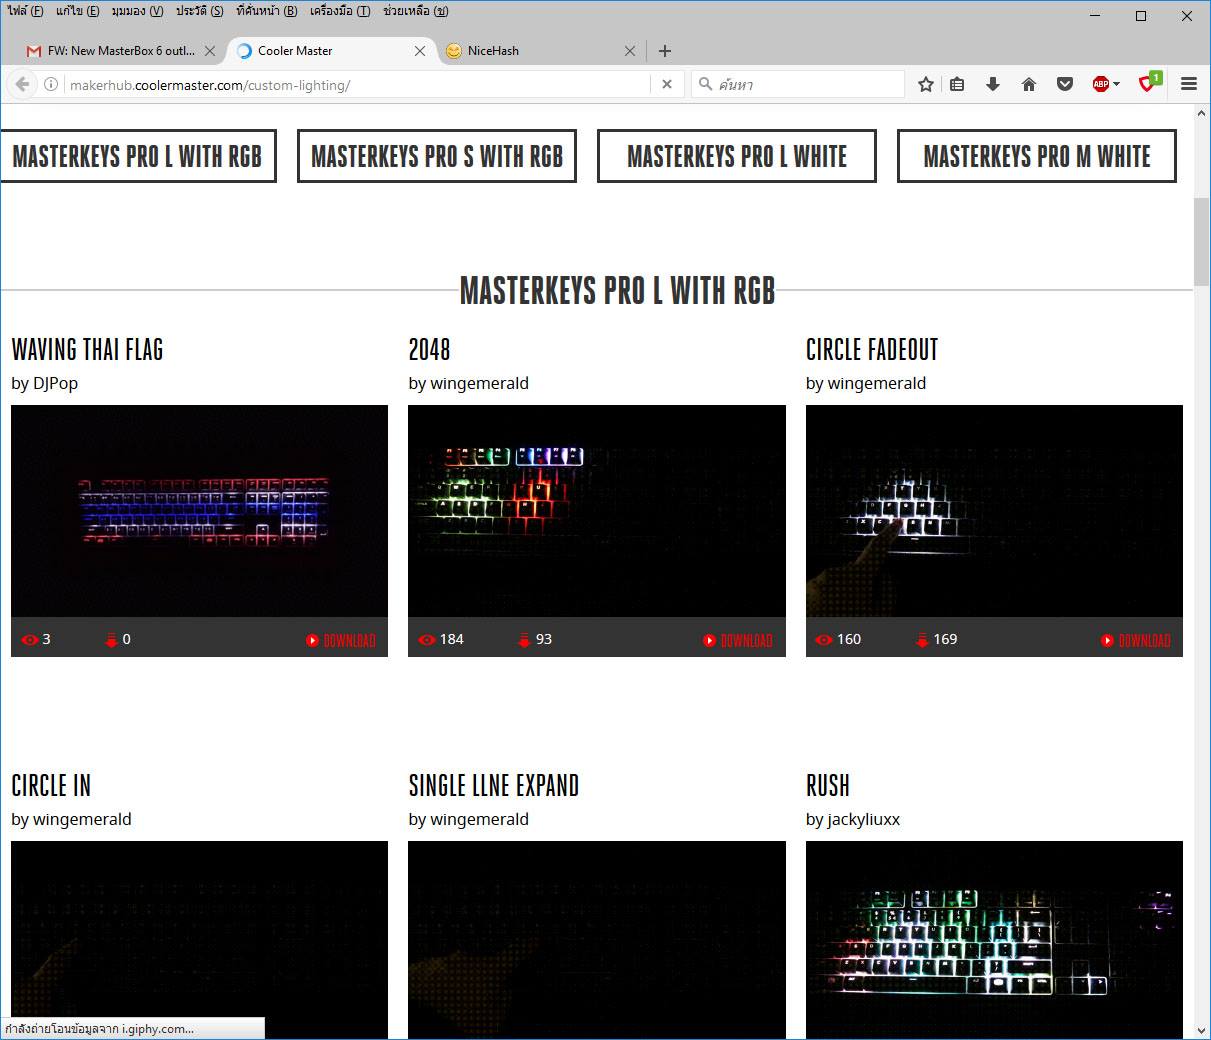Viewport: 1211px width, 1040px height.
Task: Click the ค้นหา search box
Action: pos(800,85)
